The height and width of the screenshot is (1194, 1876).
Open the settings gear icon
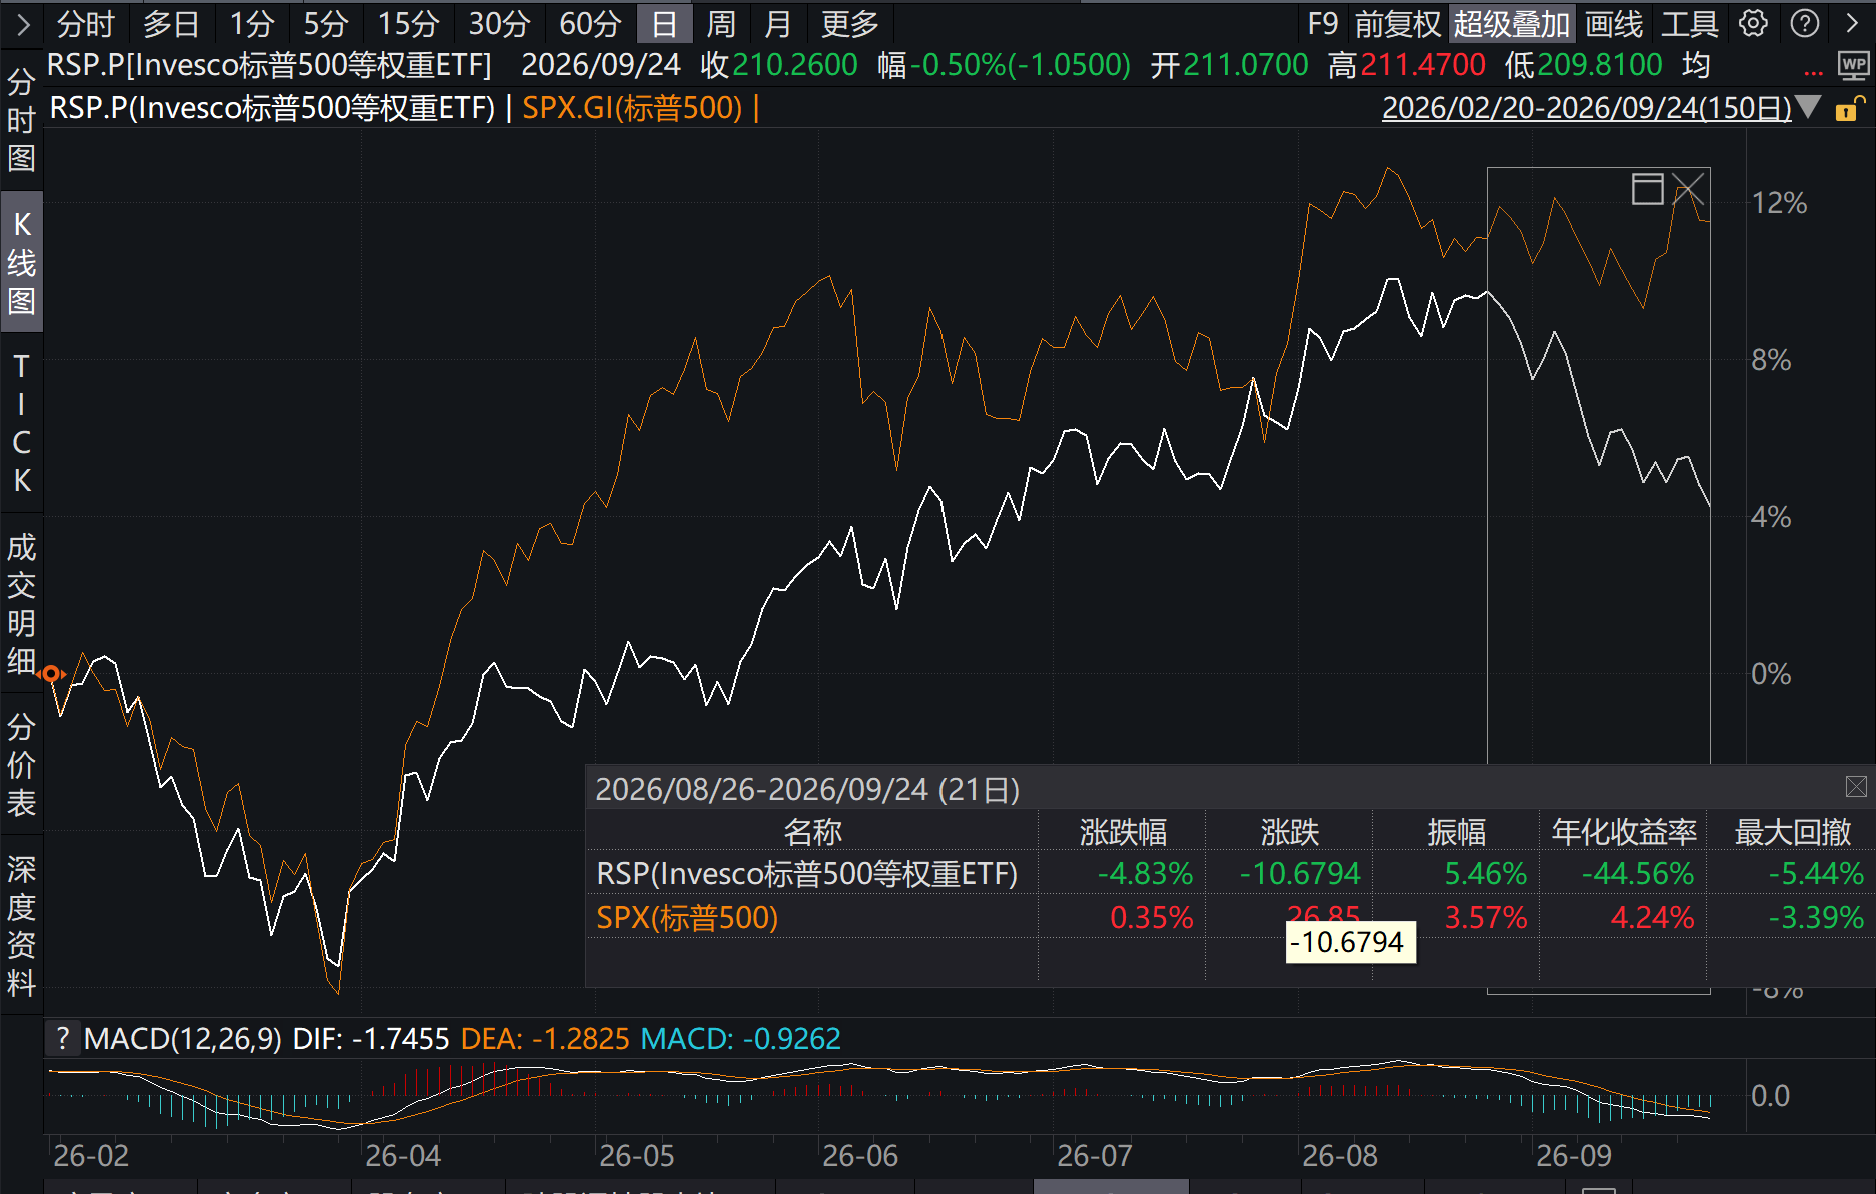point(1753,23)
